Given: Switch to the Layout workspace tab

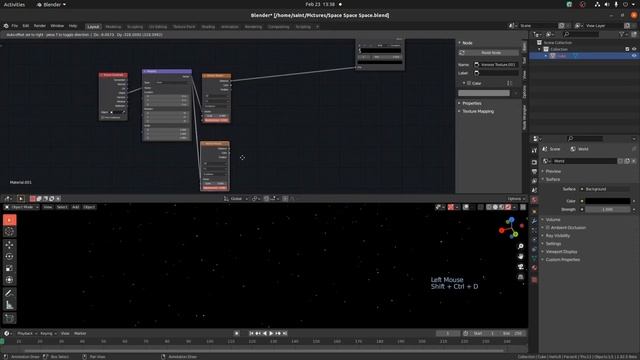Looking at the screenshot, I should point(93,27).
